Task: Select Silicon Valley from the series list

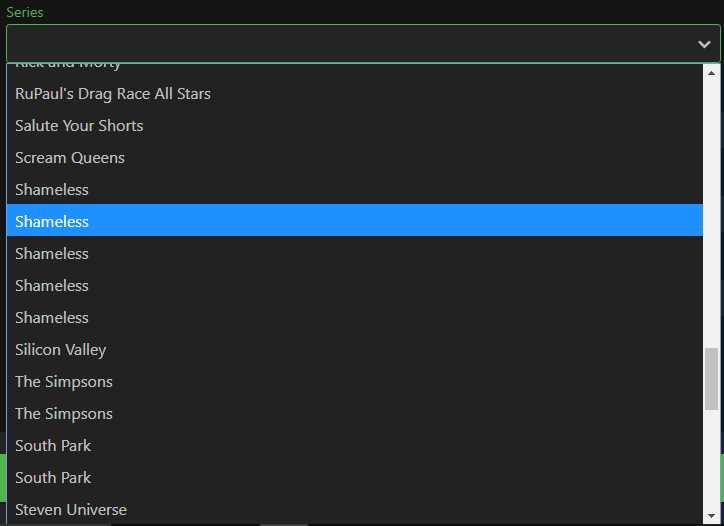Action: [60, 350]
